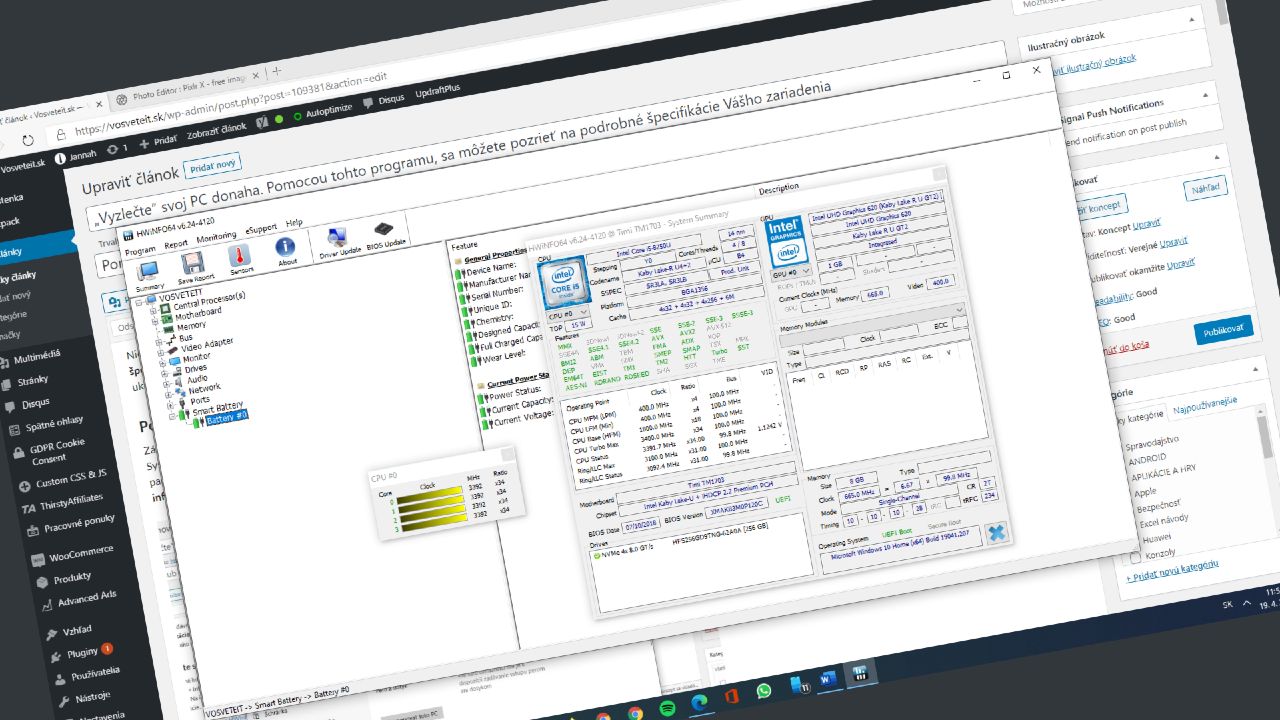Viewport: 1280px width, 720px height.
Task: Open the HWiNFO Monitoring menu
Action: coord(216,236)
